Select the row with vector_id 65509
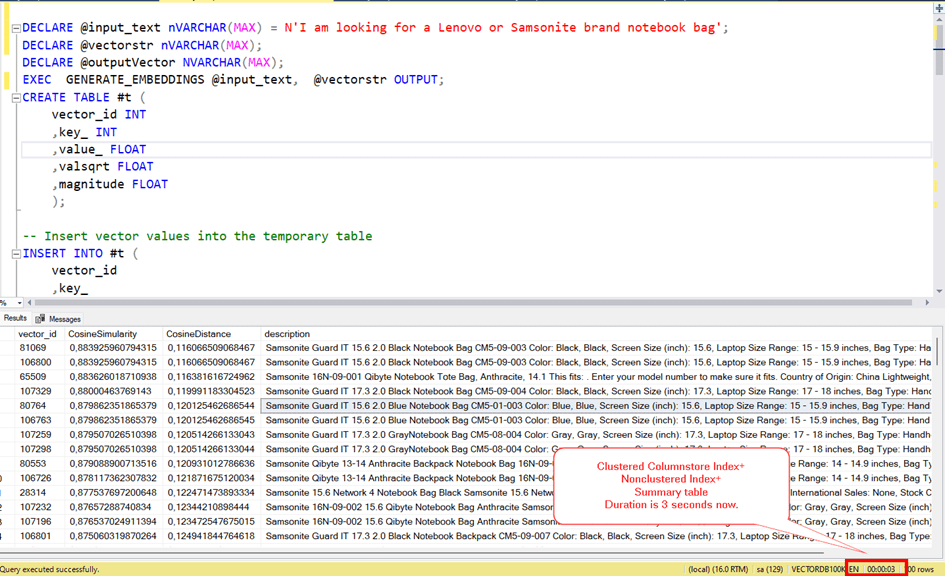Screen dimensions: 945x576 [x=40, y=377]
